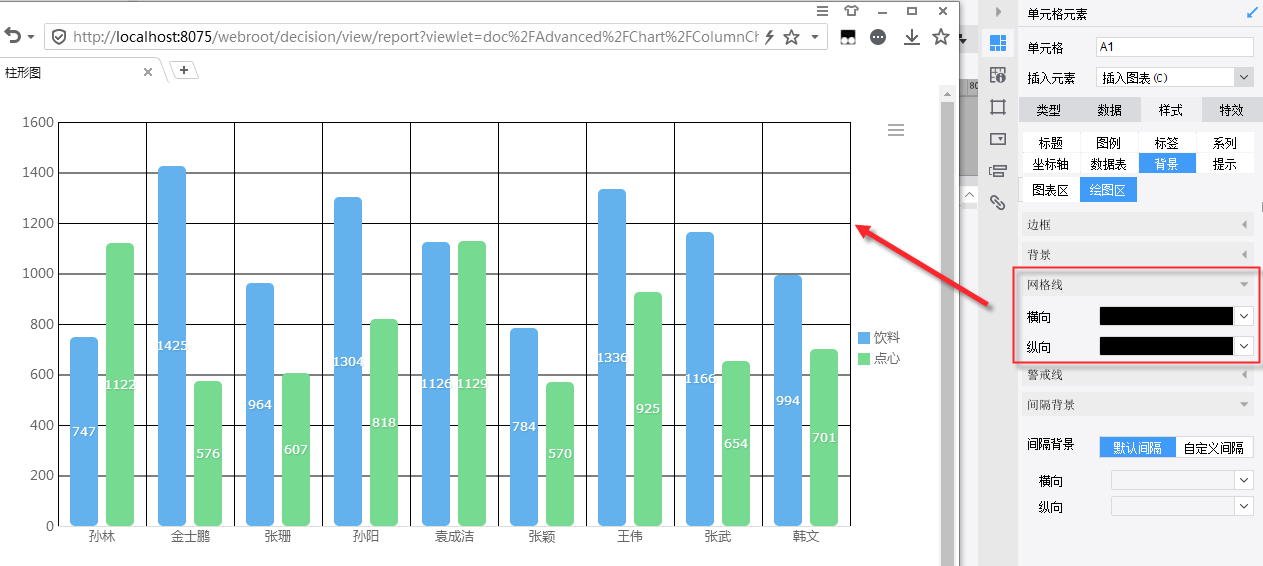Open the browser hamburger menu at top

(x=822, y=11)
